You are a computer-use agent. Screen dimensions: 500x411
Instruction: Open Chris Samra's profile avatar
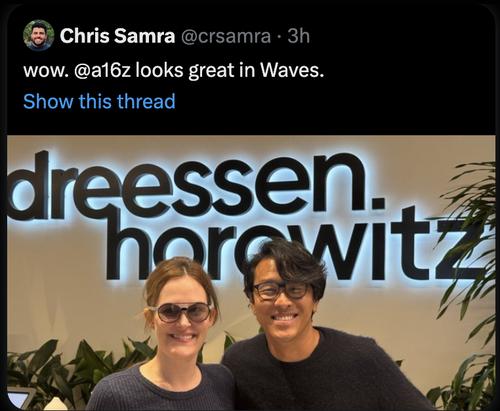pos(38,35)
